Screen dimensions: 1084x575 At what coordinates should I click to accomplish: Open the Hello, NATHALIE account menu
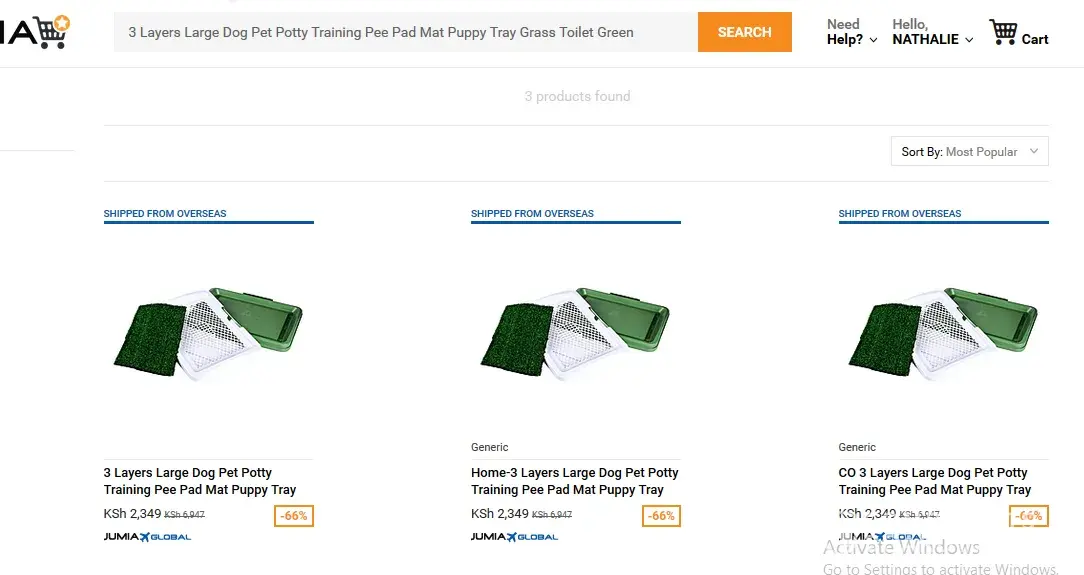coord(932,32)
